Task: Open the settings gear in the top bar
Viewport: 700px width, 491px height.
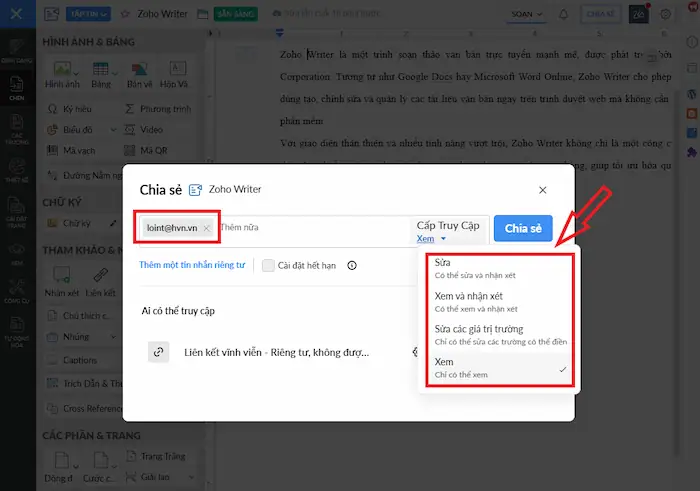Action: point(666,14)
